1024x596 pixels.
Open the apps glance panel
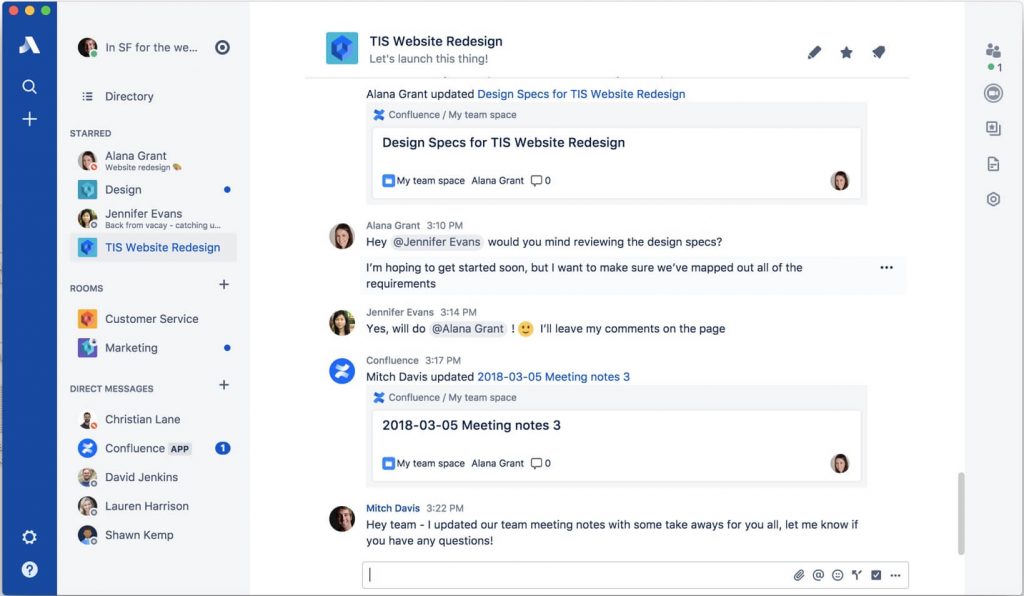coord(993,129)
